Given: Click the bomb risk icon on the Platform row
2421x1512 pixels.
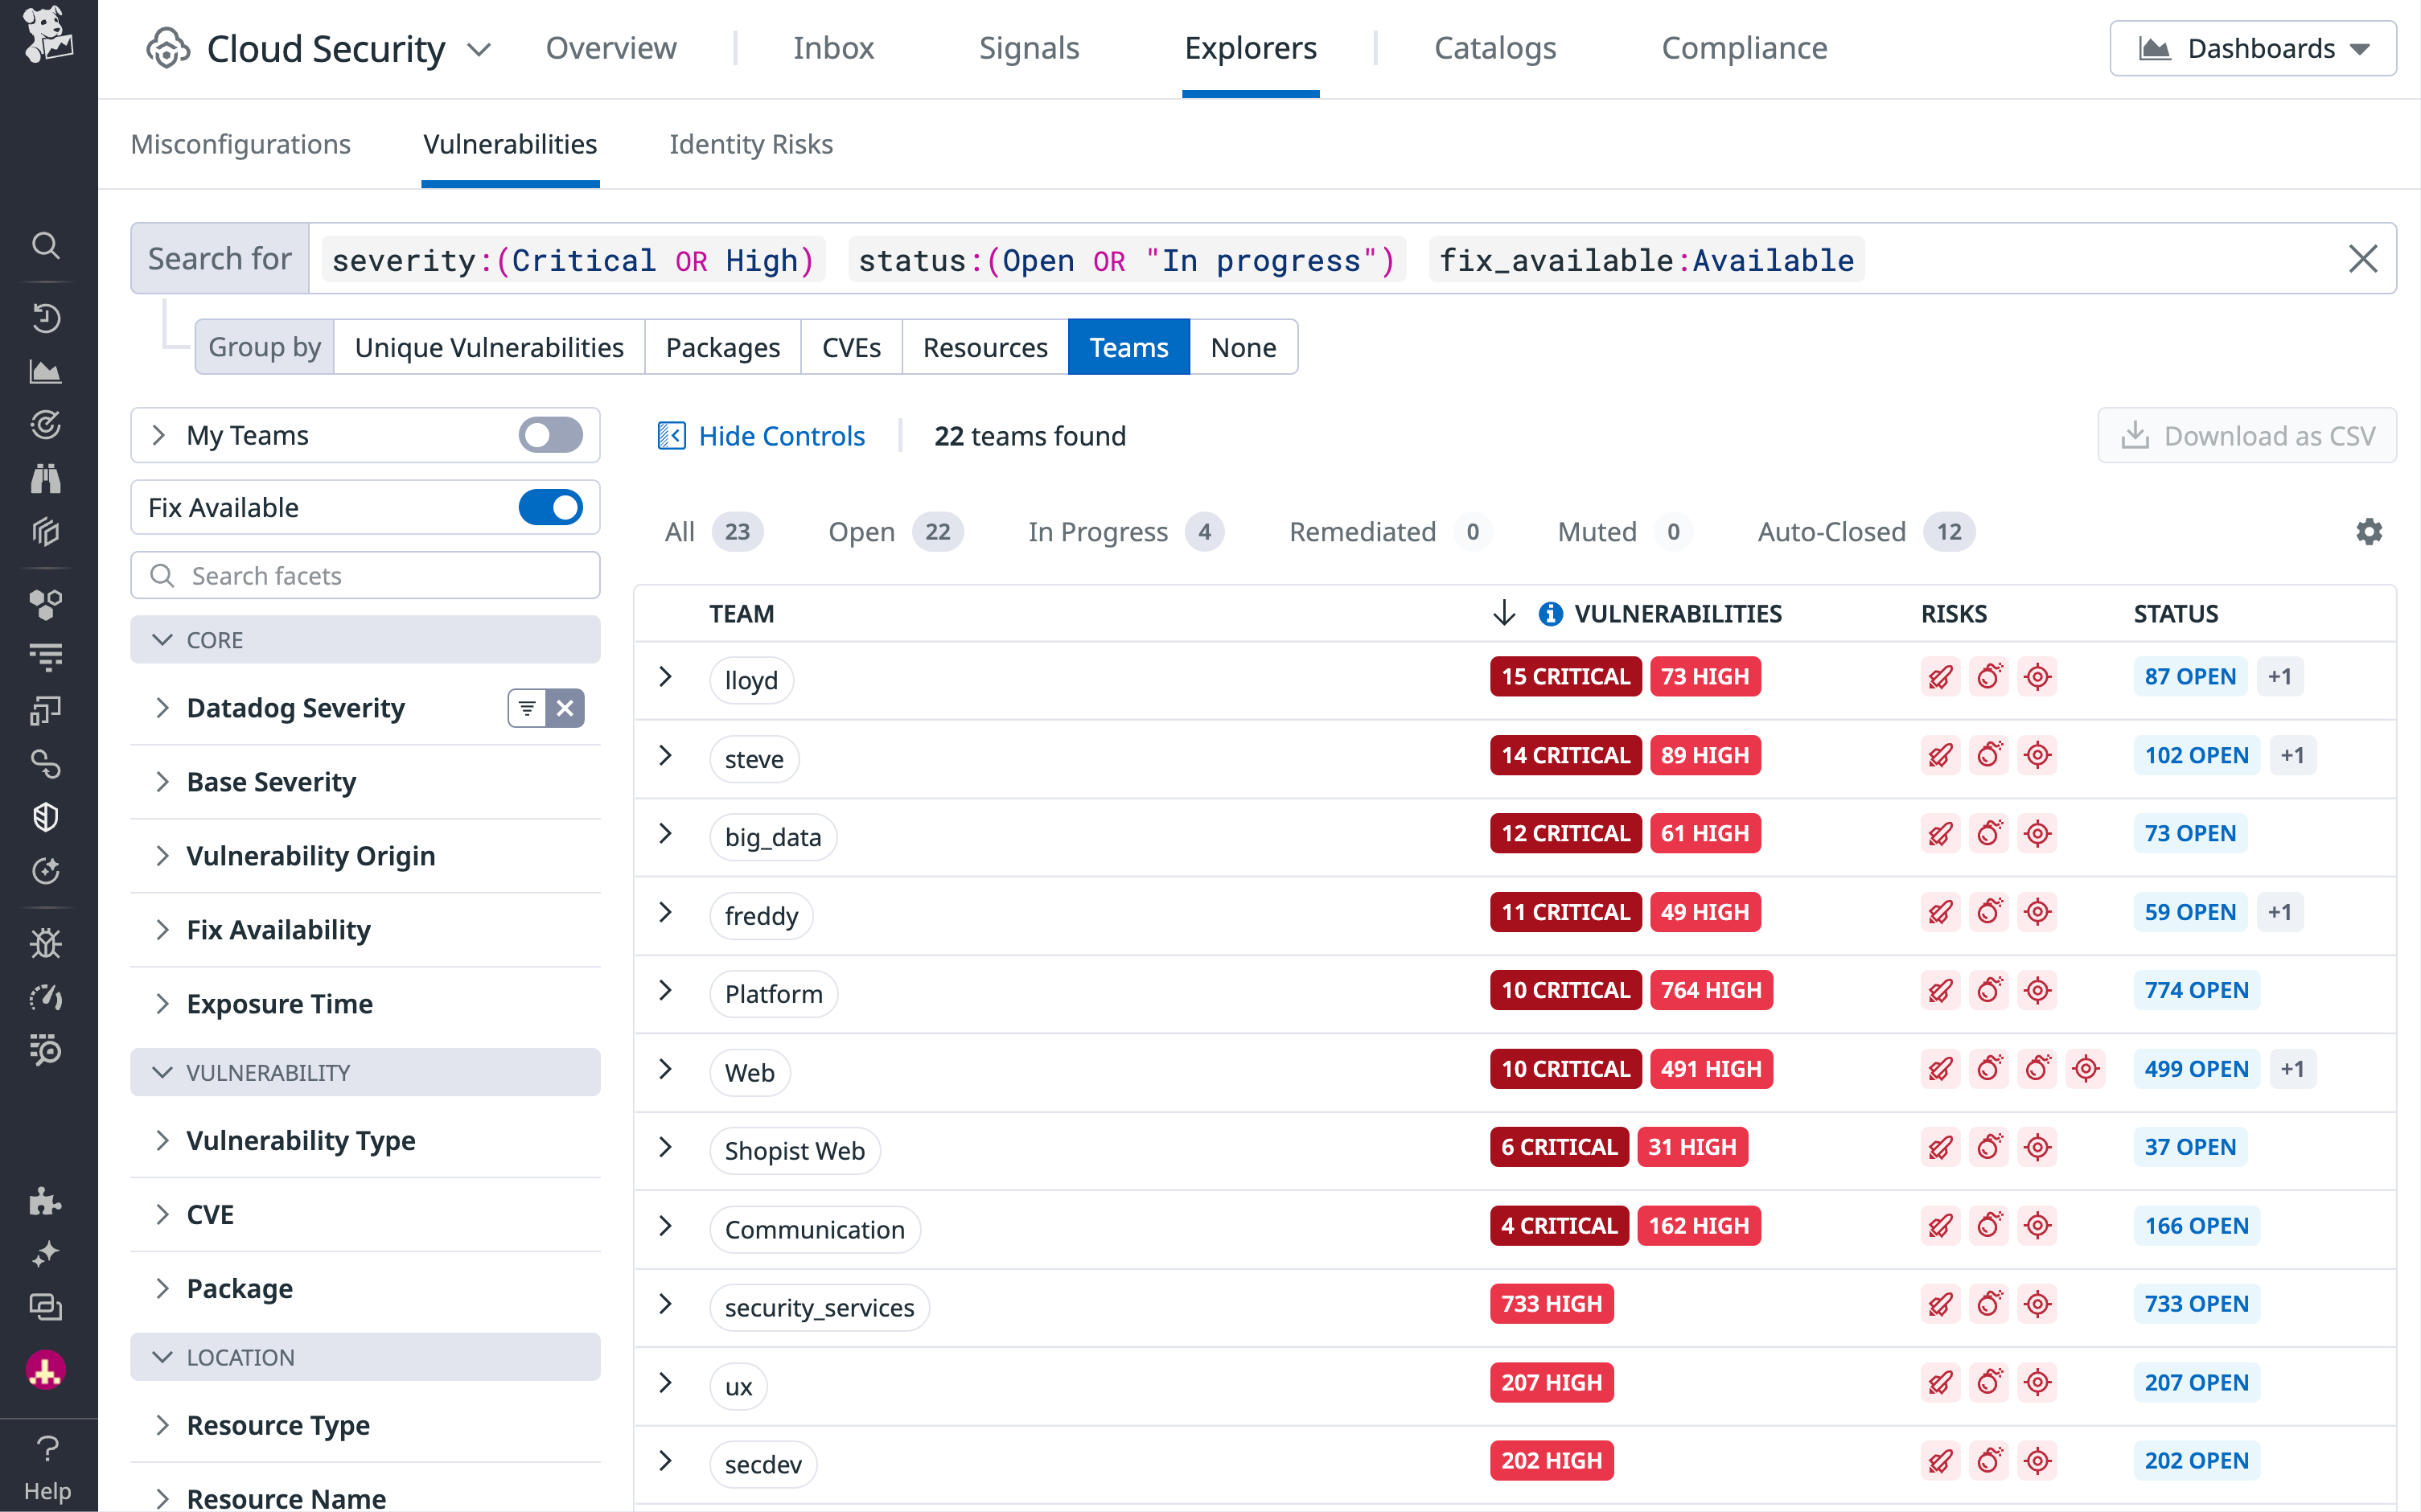Looking at the screenshot, I should click(x=1990, y=990).
